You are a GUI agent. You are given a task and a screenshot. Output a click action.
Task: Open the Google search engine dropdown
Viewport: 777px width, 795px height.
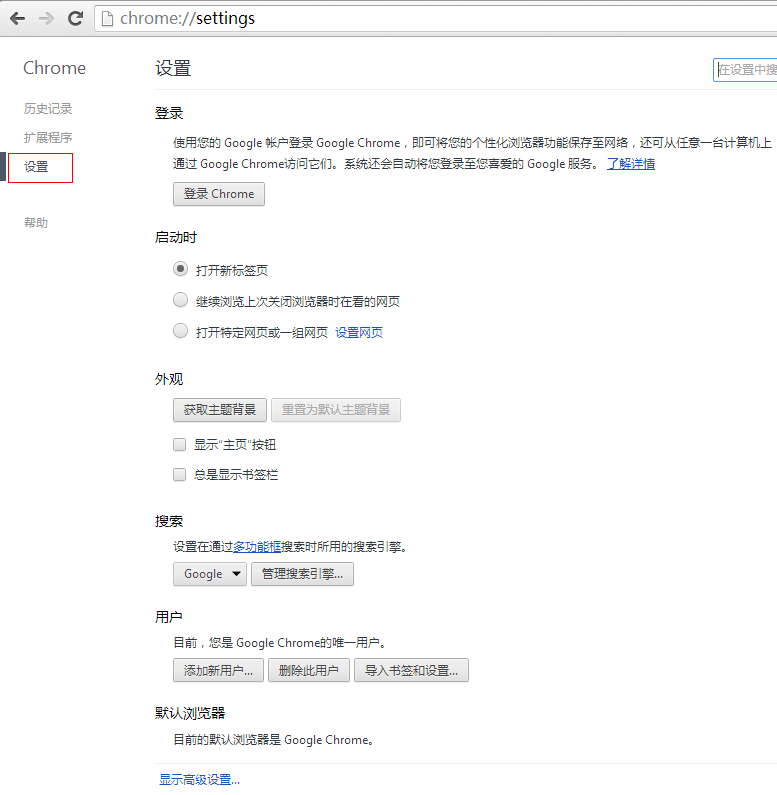point(210,574)
